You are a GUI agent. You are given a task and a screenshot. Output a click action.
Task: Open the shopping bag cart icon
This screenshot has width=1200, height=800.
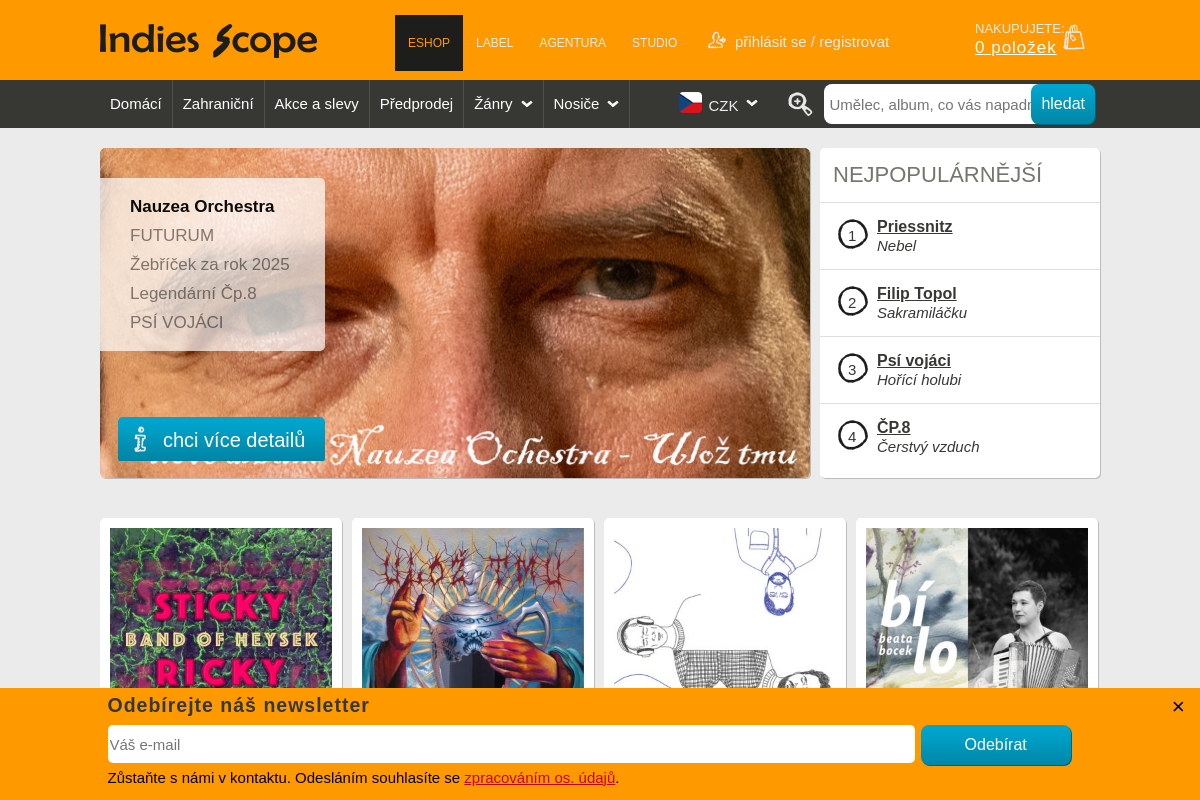click(1074, 37)
